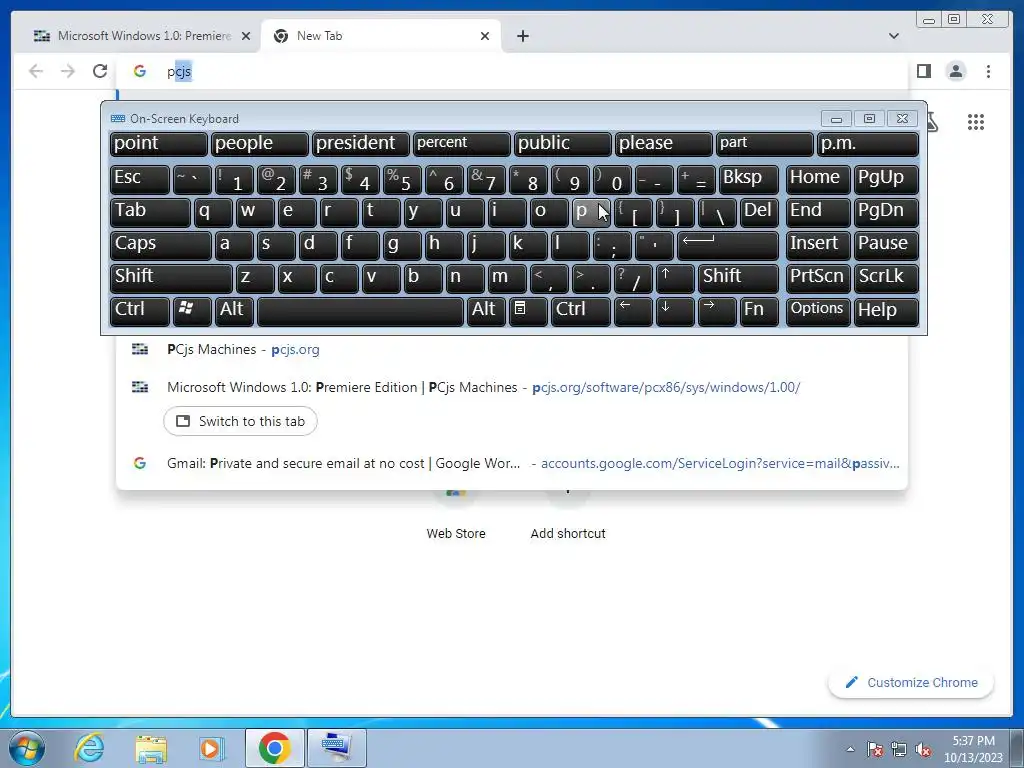Tap the down arrow key on-screen

[x=675, y=311]
